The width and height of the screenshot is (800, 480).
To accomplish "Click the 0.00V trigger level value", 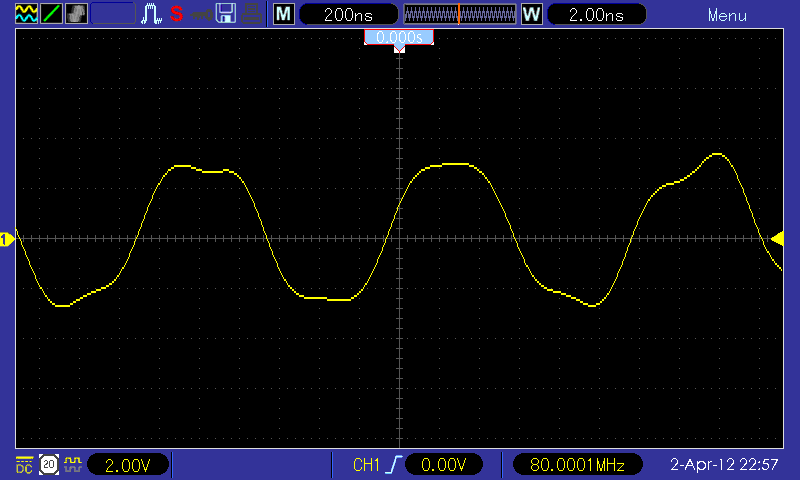I will pos(443,465).
